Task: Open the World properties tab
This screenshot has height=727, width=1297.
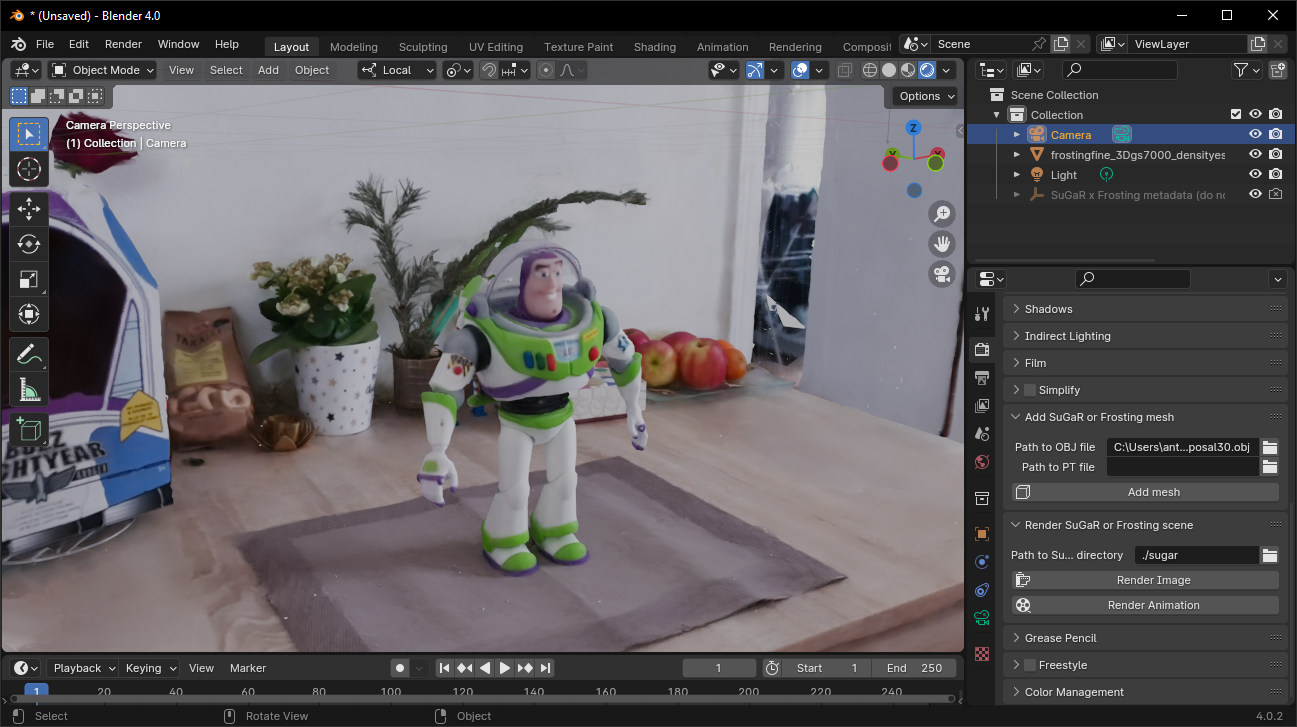Action: pyautogui.click(x=982, y=462)
